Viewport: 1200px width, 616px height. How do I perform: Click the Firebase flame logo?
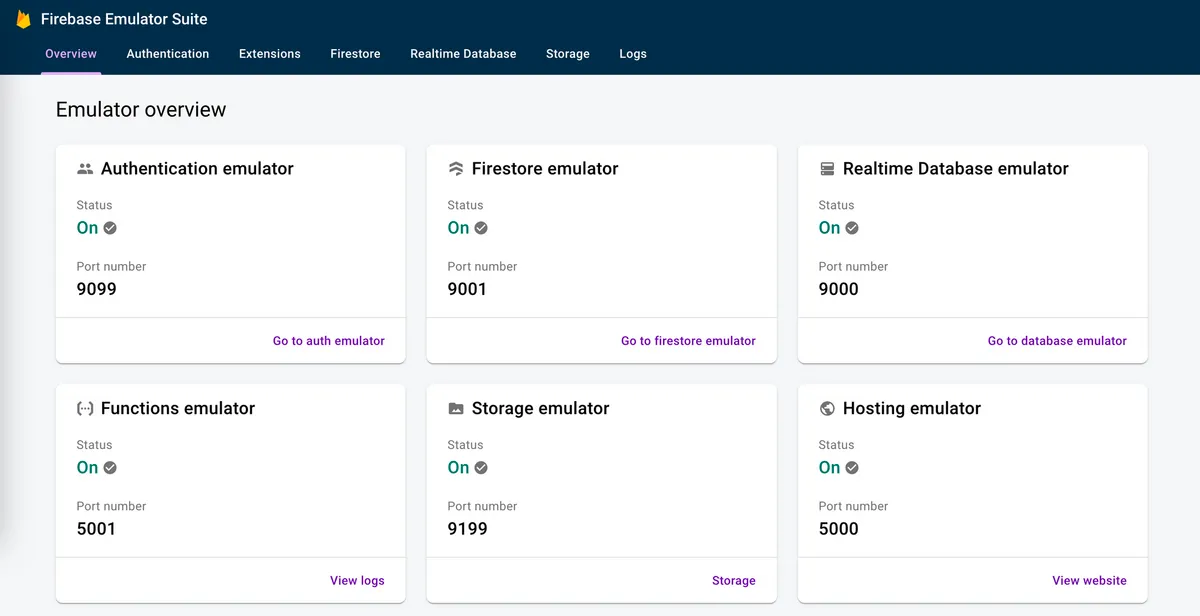click(23, 19)
